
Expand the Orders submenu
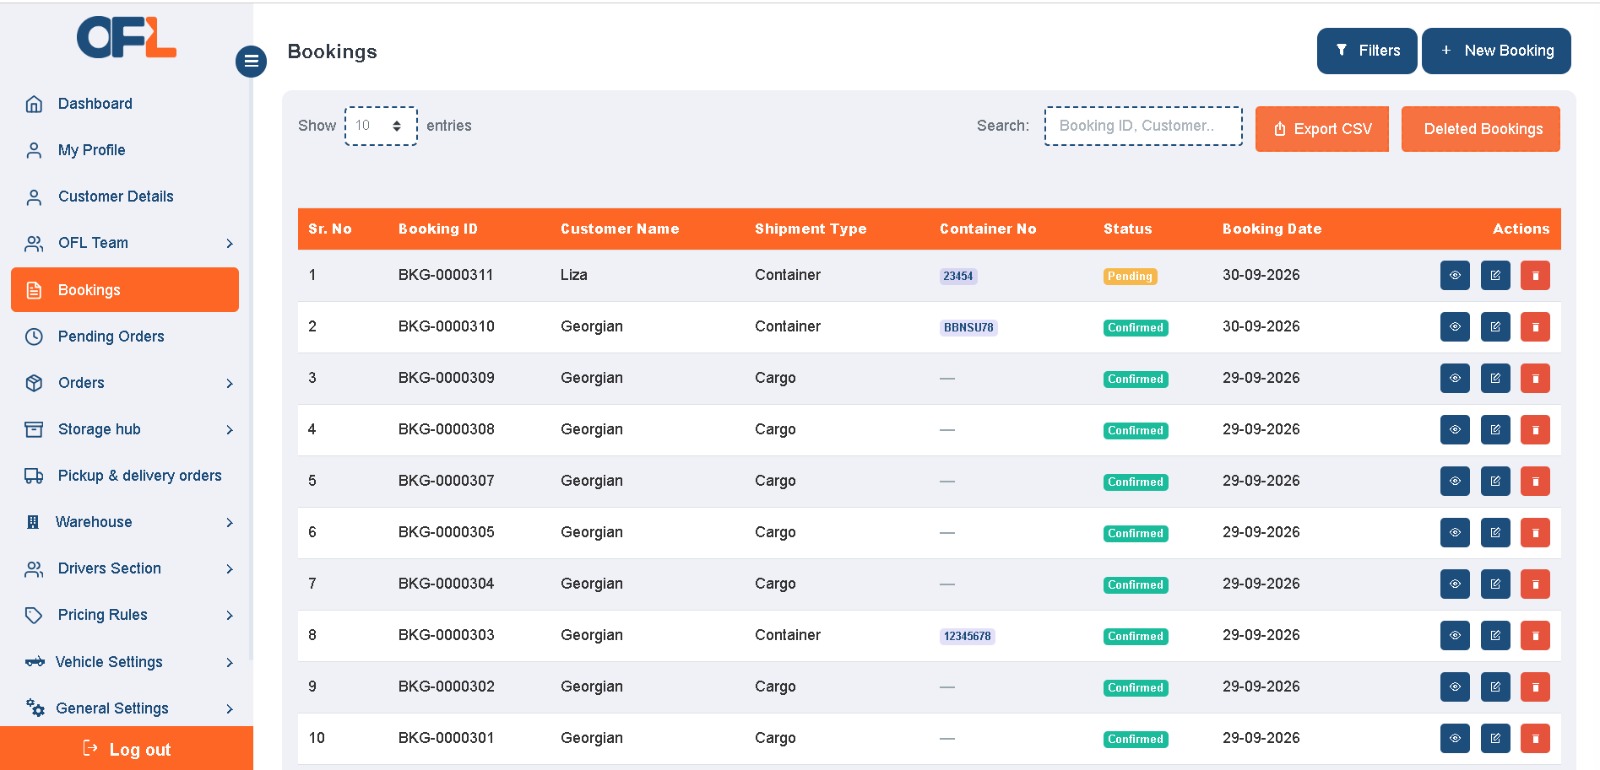point(125,383)
